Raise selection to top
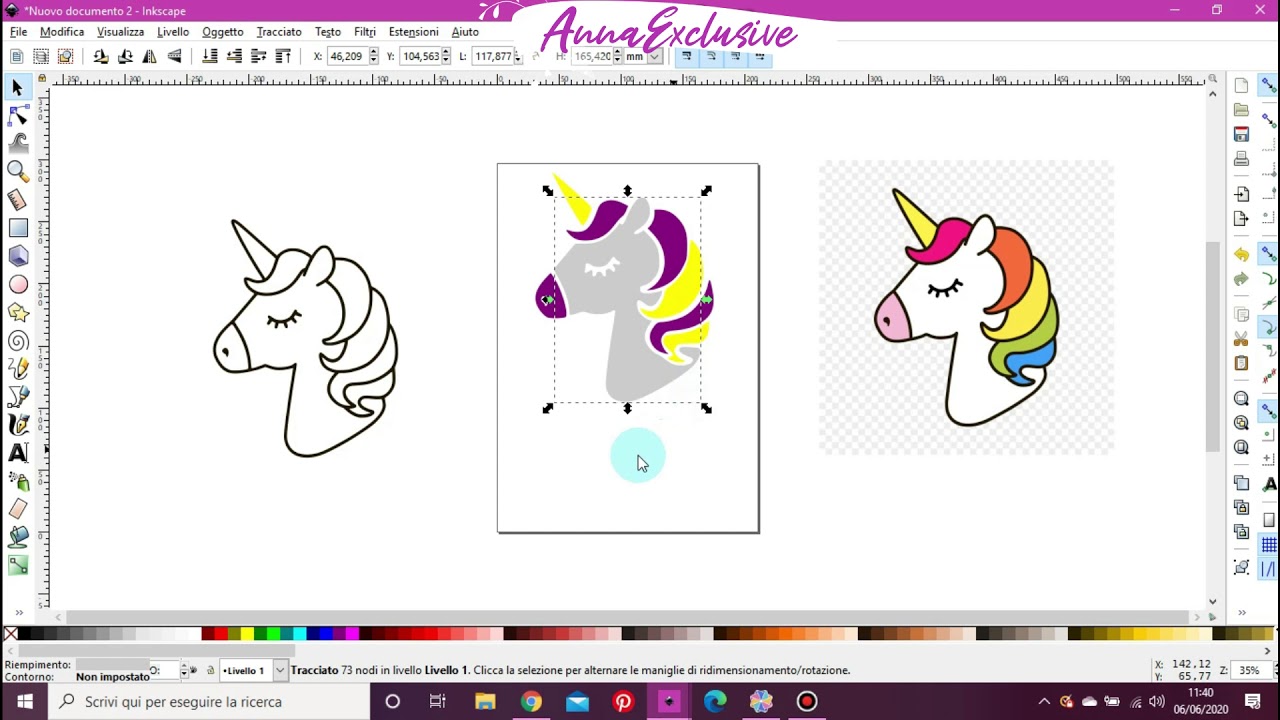The image size is (1280, 720). point(283,56)
